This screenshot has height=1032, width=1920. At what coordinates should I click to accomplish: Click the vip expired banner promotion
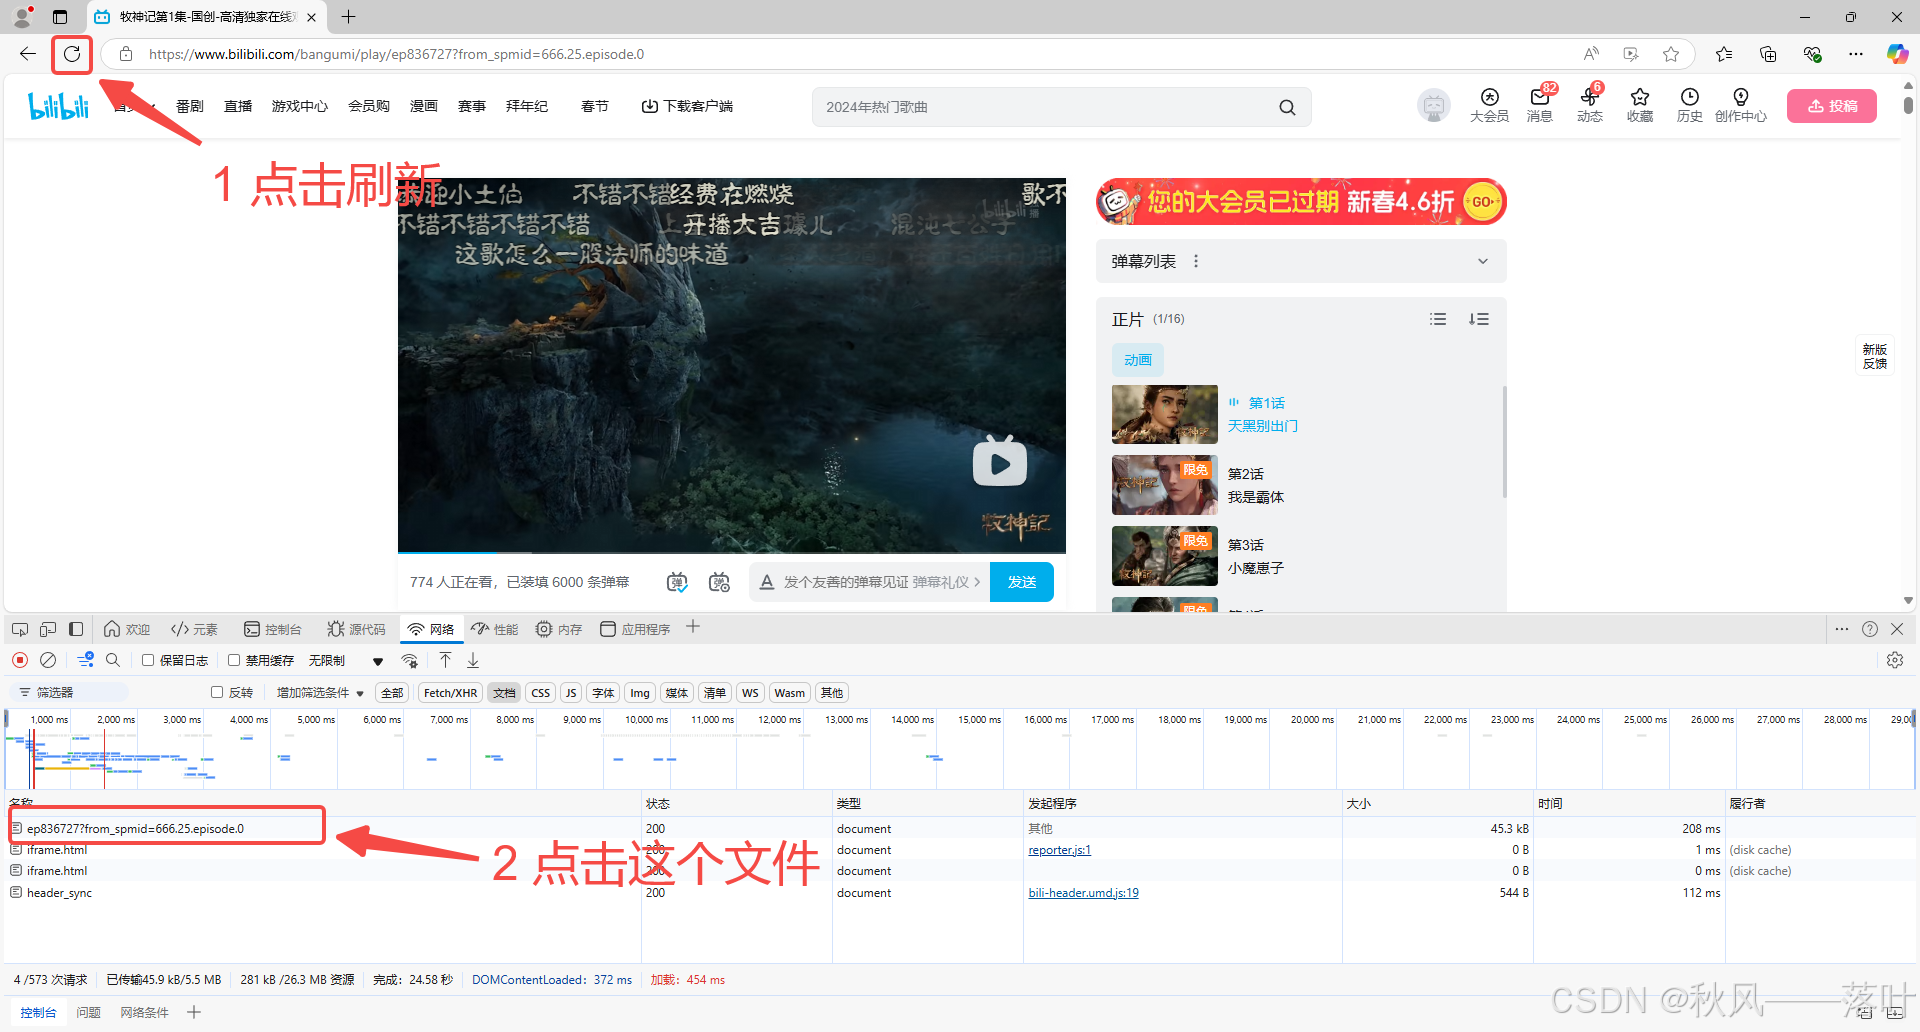coord(1301,202)
